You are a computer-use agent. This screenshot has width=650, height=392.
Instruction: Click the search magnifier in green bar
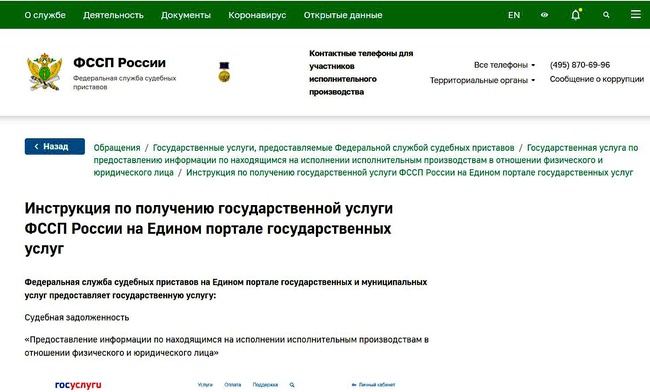(x=606, y=15)
